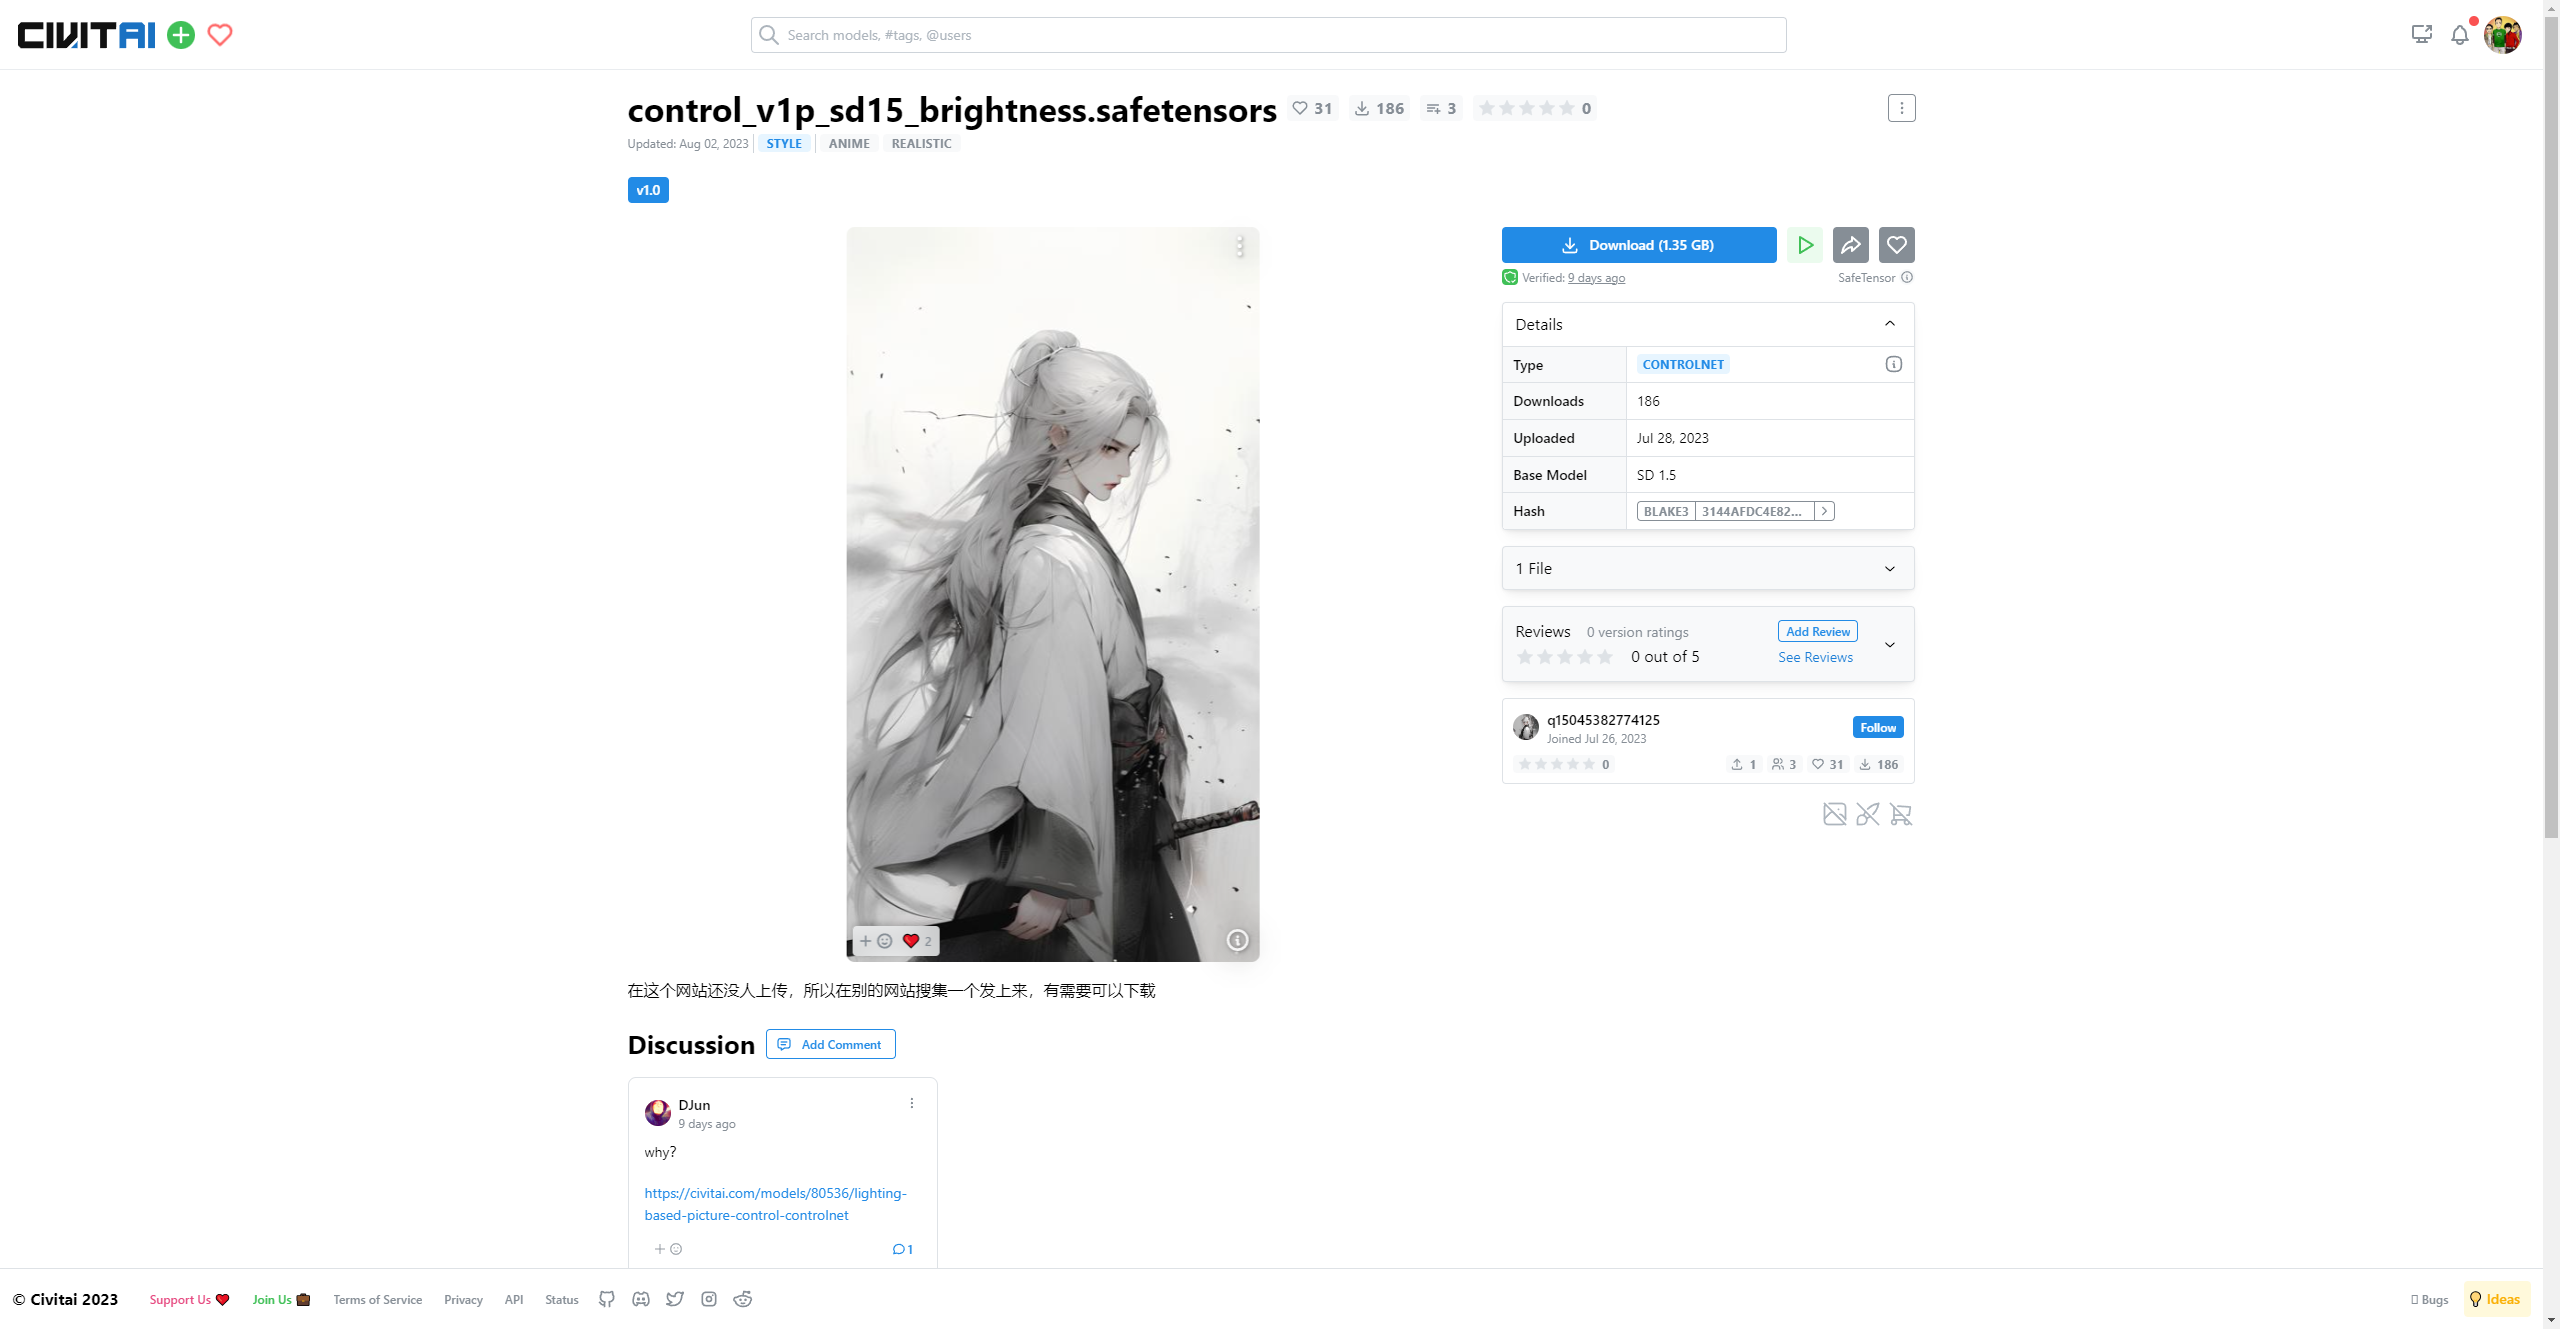Open image info icon on preview
Screen dimensions: 2560x1329
point(1237,940)
